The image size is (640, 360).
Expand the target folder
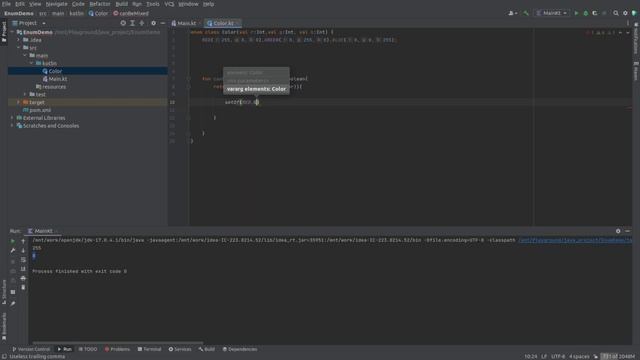click(x=19, y=102)
